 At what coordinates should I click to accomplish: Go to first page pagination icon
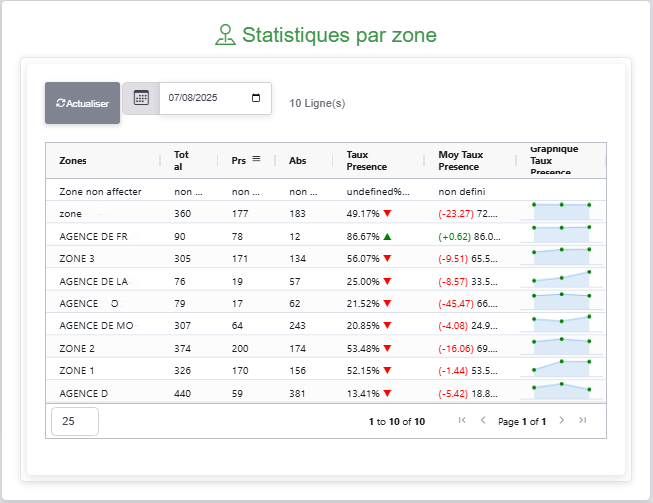462,420
